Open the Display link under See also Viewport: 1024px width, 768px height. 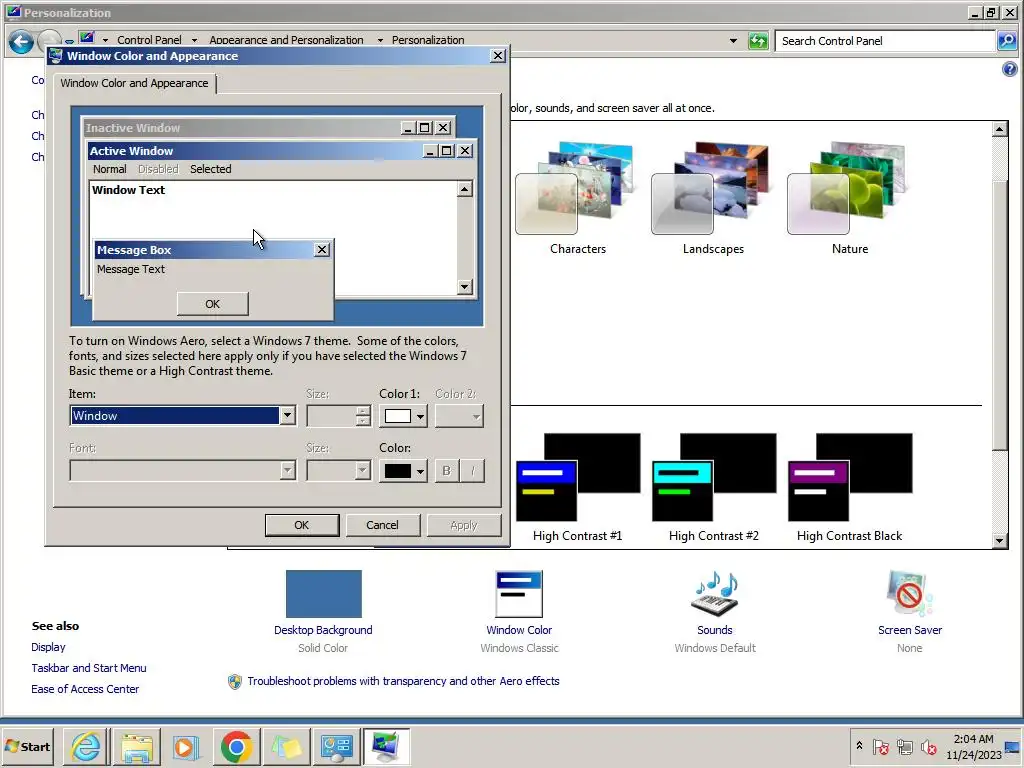tap(48, 647)
